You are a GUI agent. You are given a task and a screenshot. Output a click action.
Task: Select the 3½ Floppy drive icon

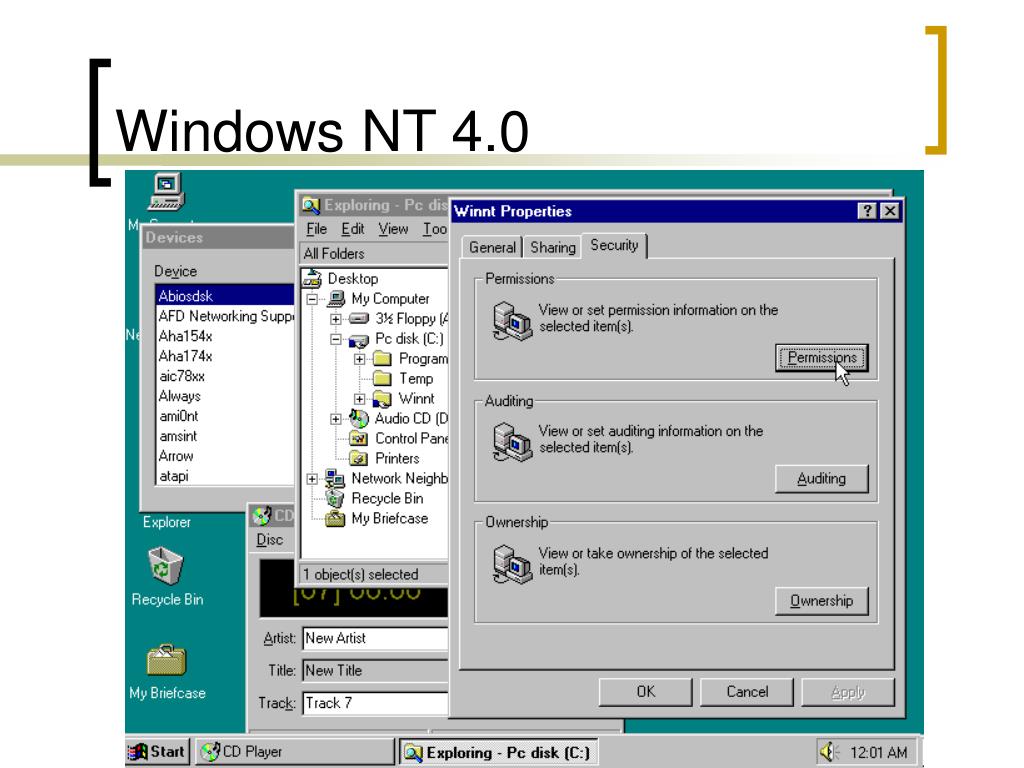359,319
